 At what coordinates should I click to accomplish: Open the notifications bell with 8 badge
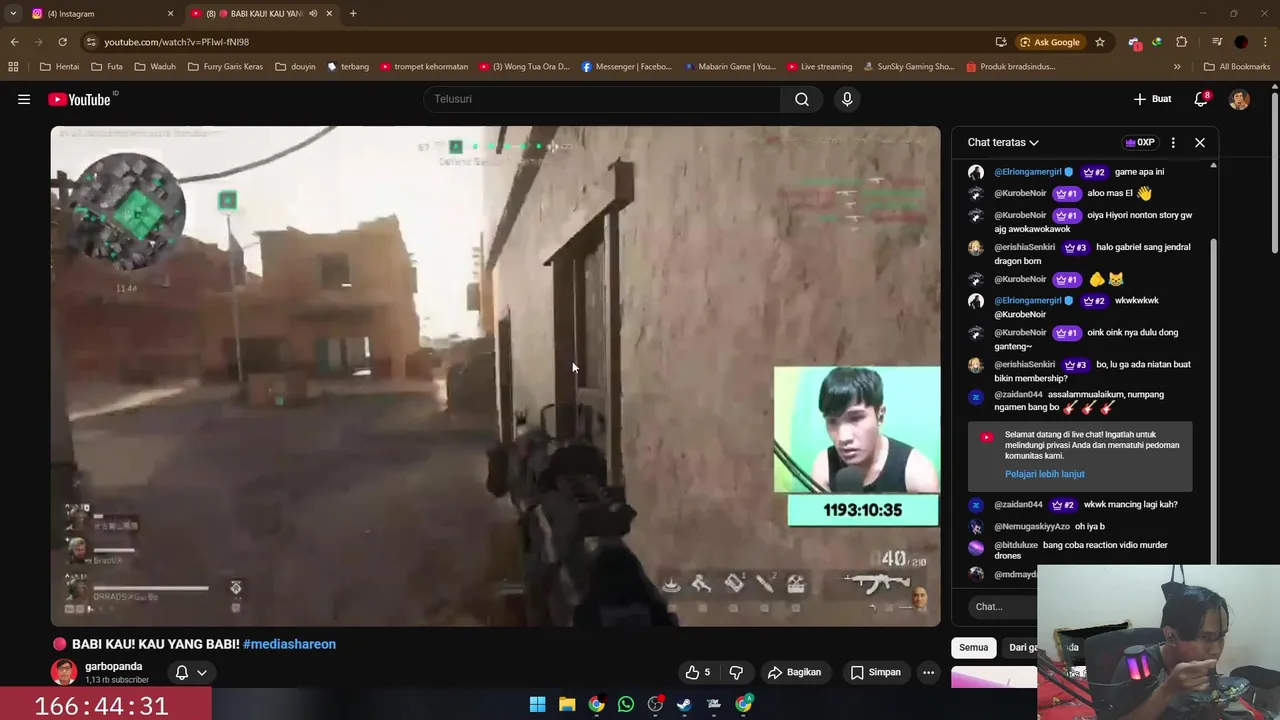[x=1201, y=99]
